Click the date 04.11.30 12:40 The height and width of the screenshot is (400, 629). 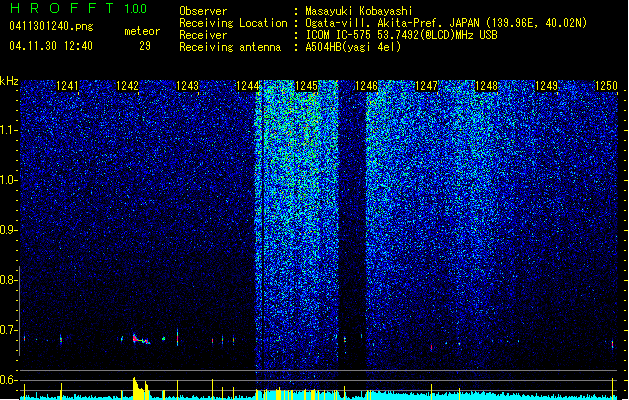(51, 46)
